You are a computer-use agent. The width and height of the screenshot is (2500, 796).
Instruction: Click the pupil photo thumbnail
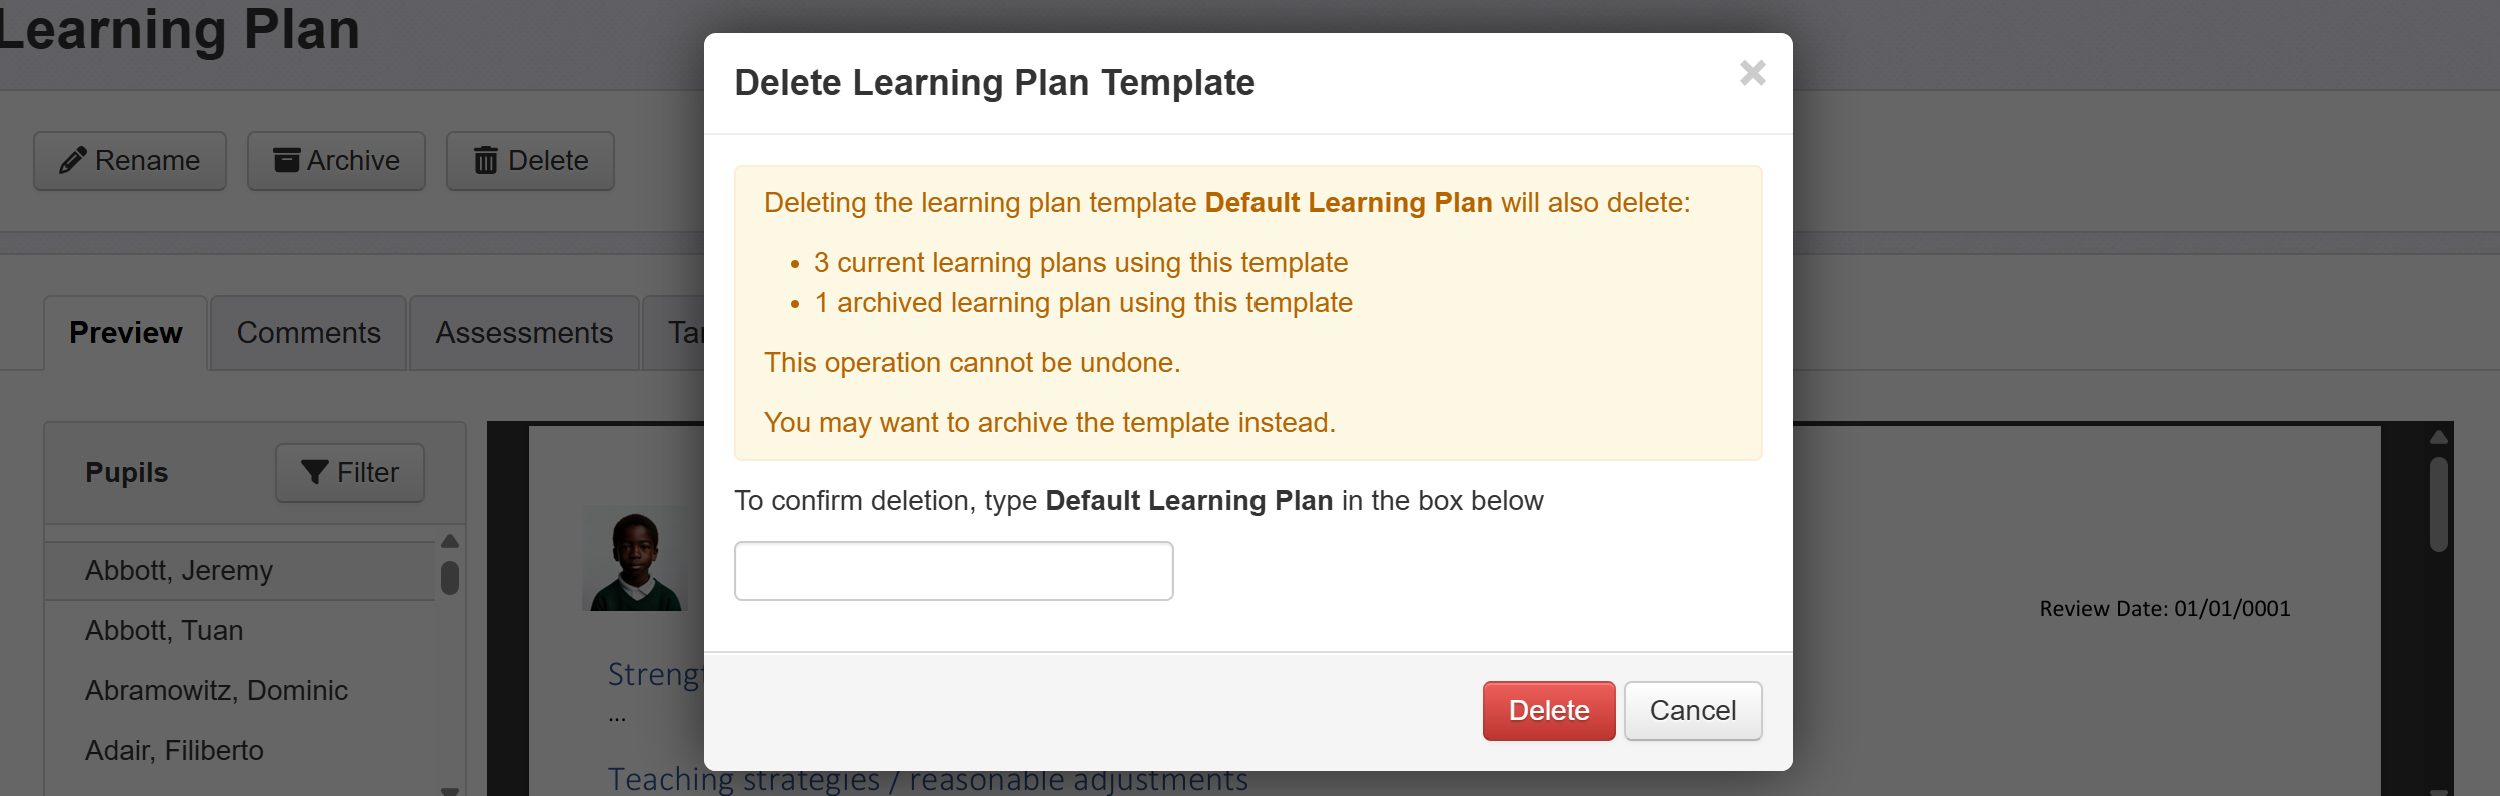(635, 560)
